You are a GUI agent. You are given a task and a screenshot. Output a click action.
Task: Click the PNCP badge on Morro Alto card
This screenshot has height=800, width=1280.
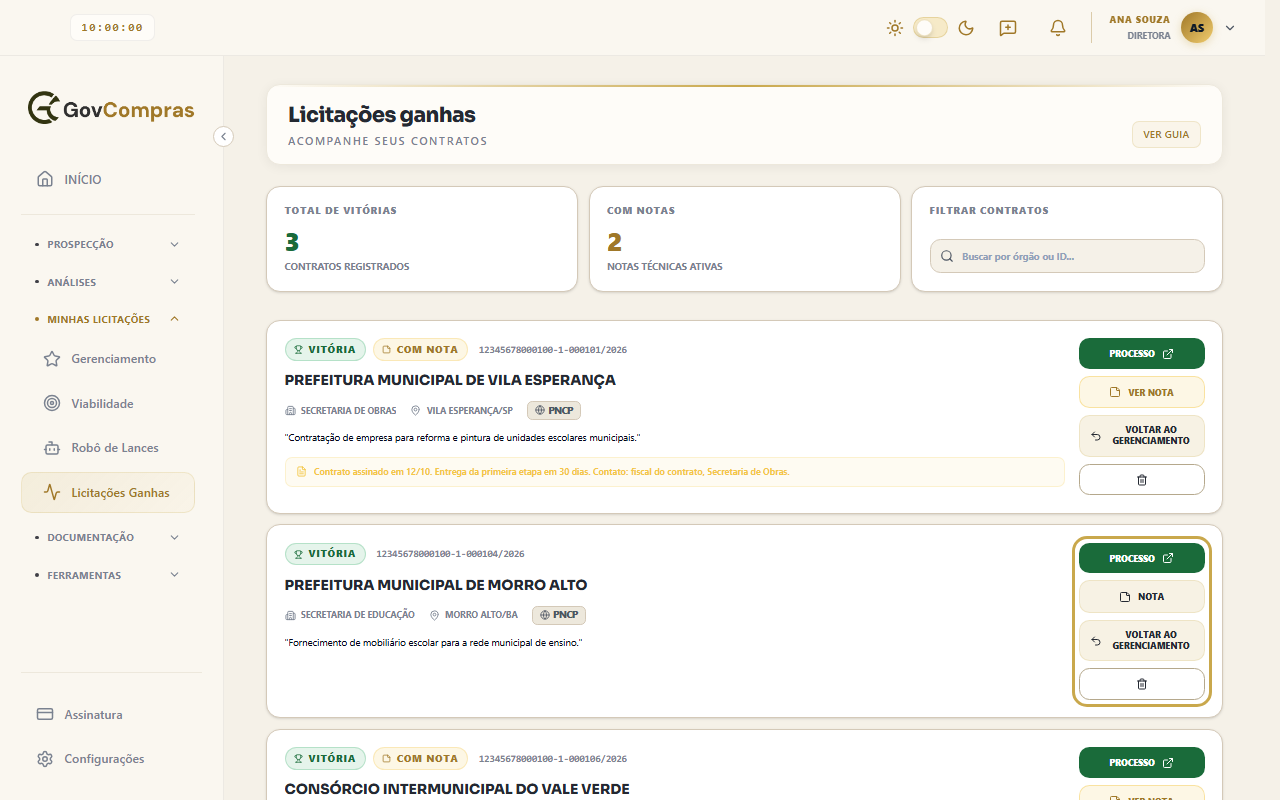click(x=559, y=615)
